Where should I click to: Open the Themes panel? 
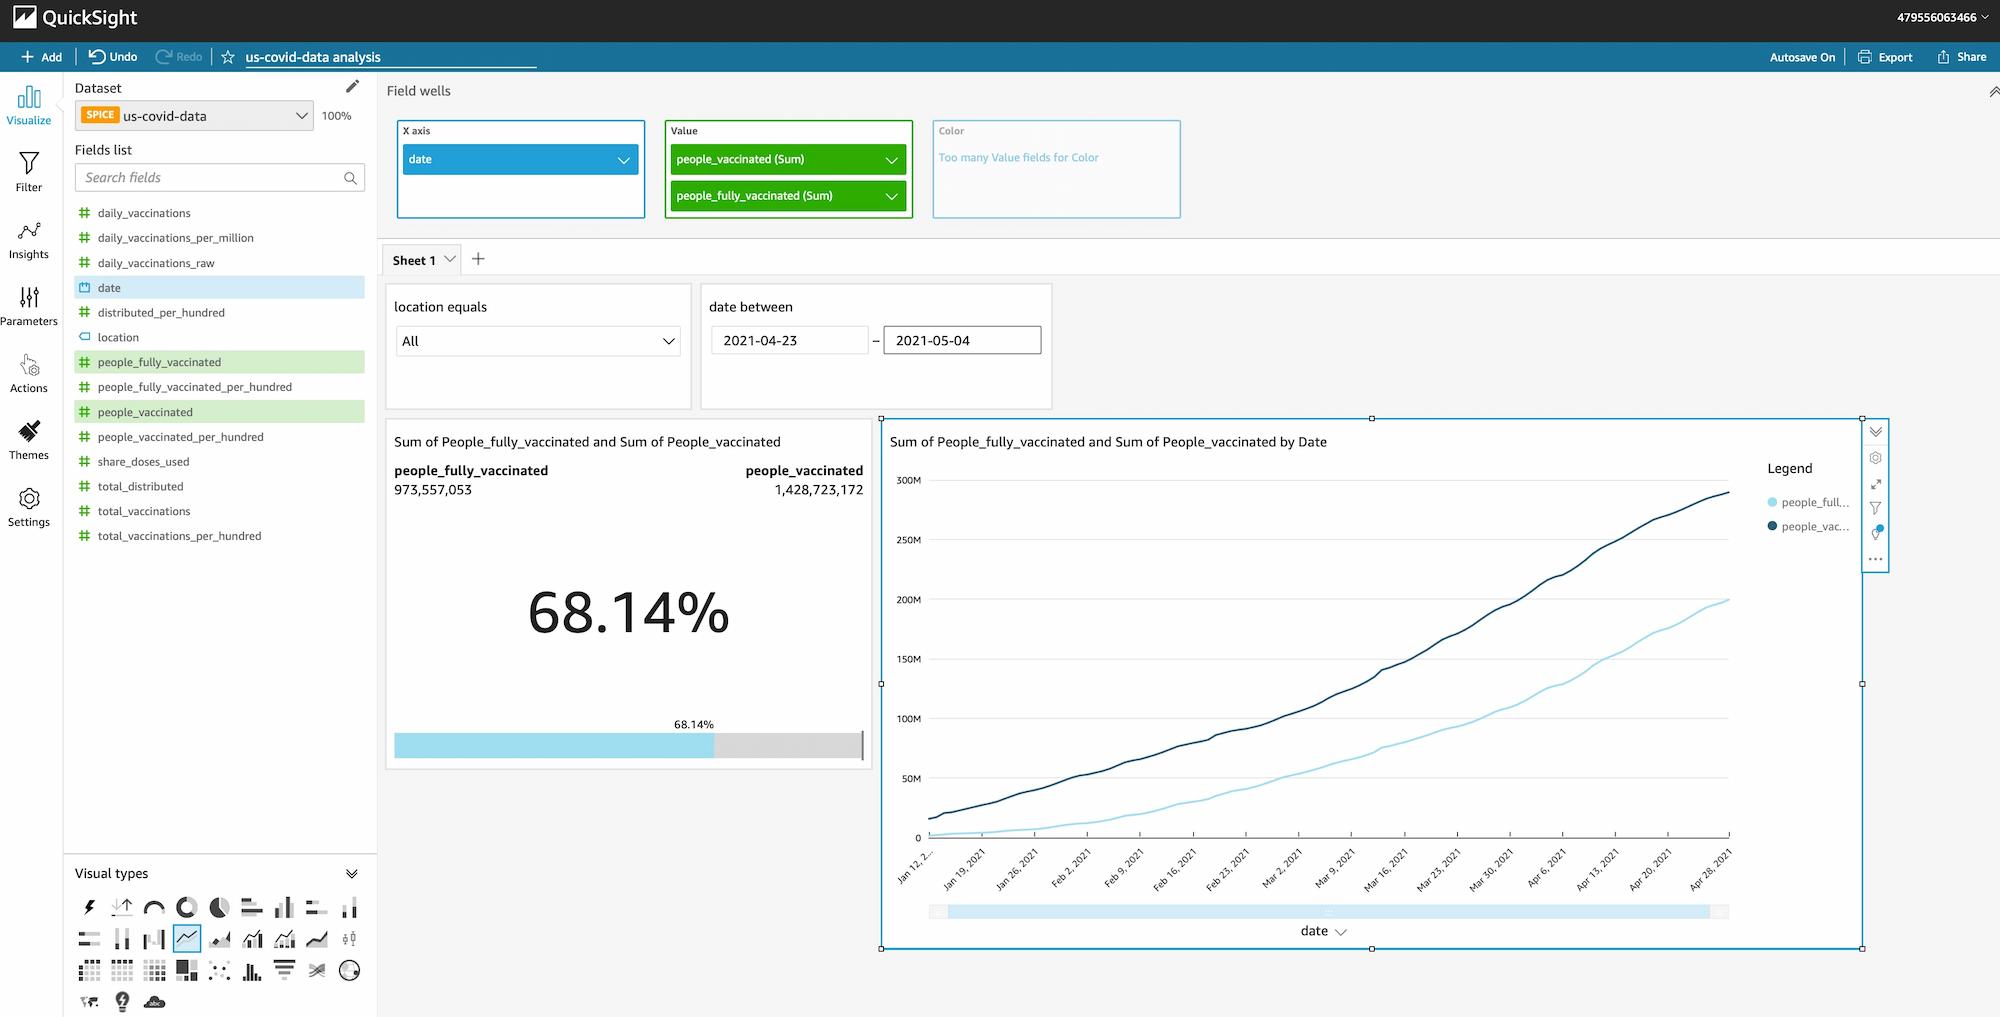[29, 441]
